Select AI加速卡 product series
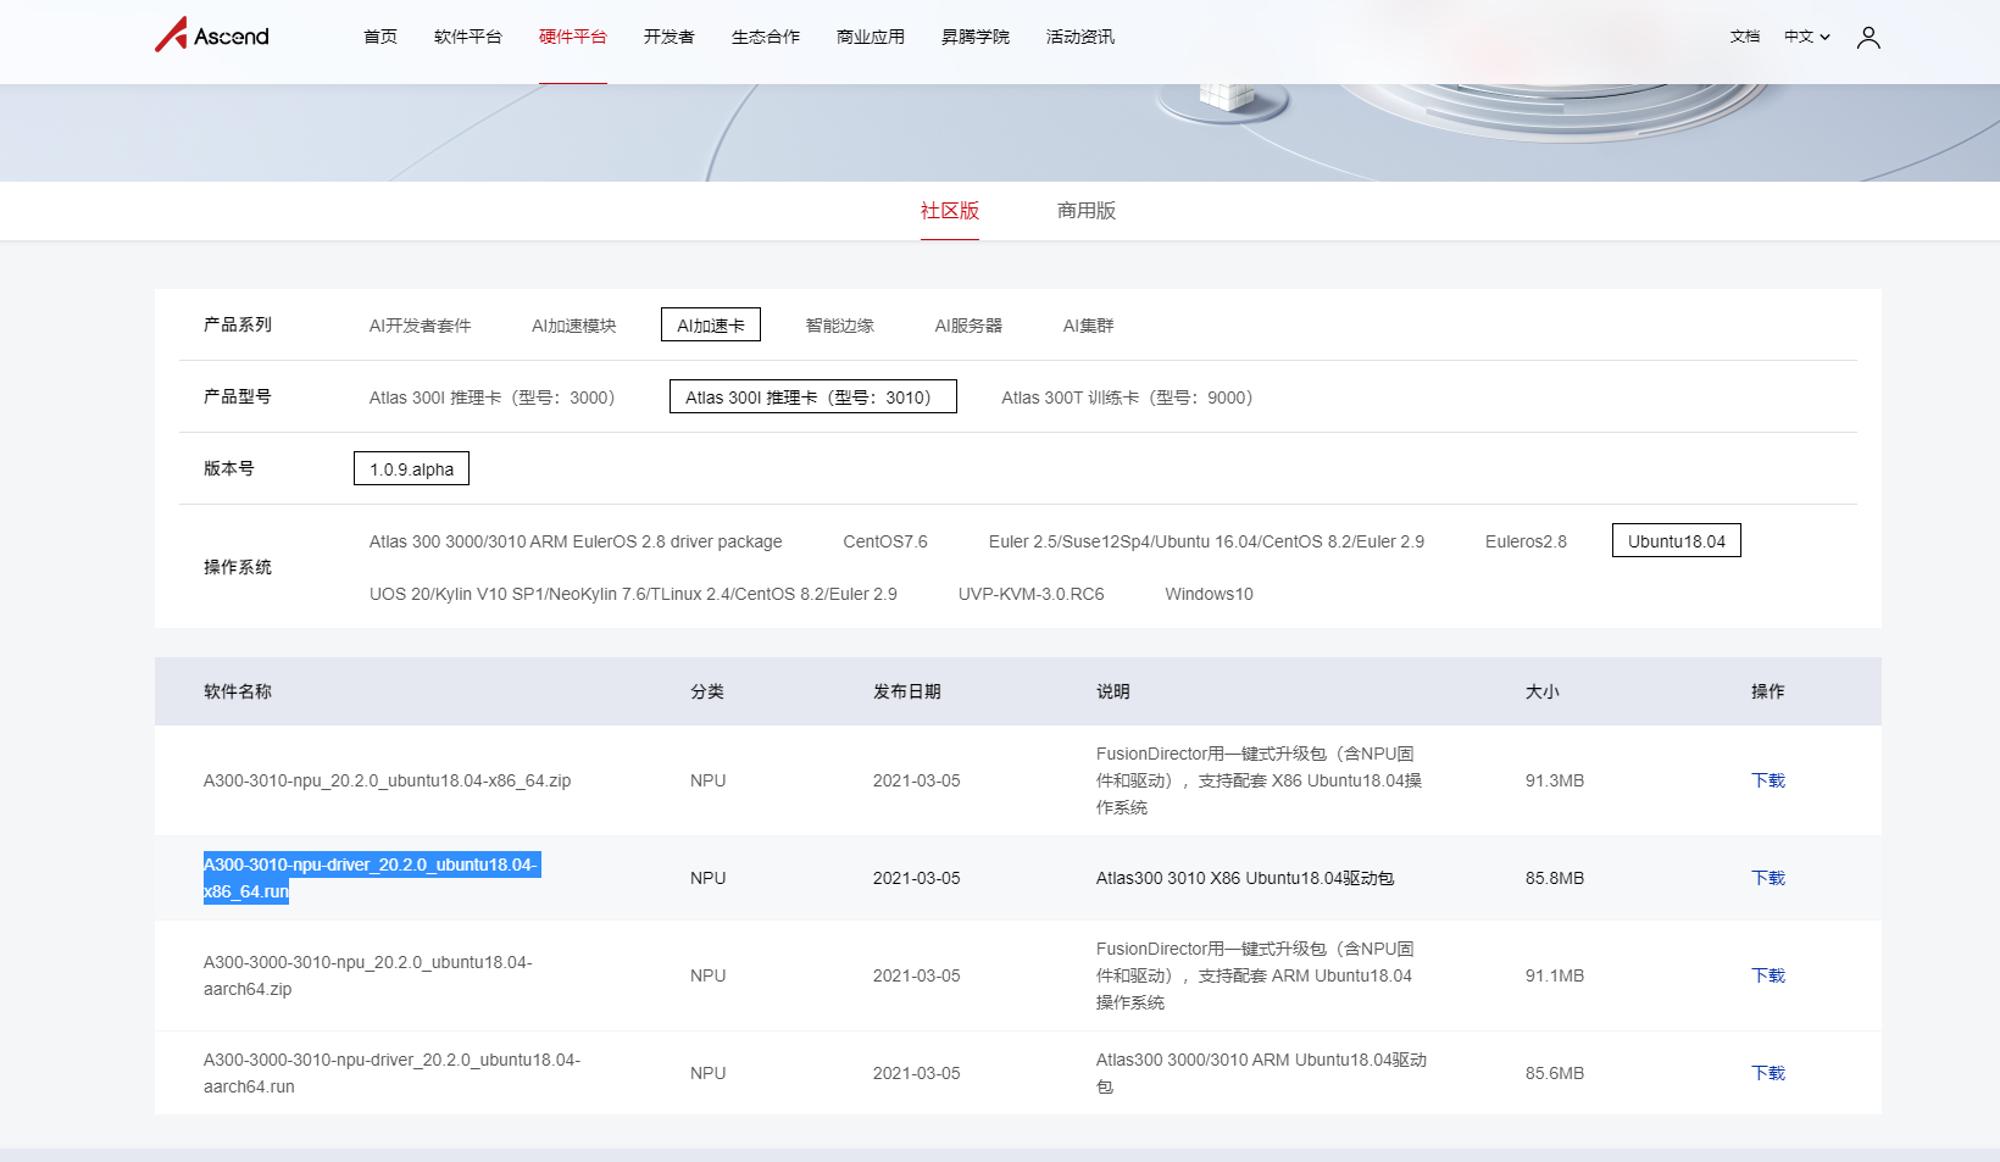 click(711, 325)
